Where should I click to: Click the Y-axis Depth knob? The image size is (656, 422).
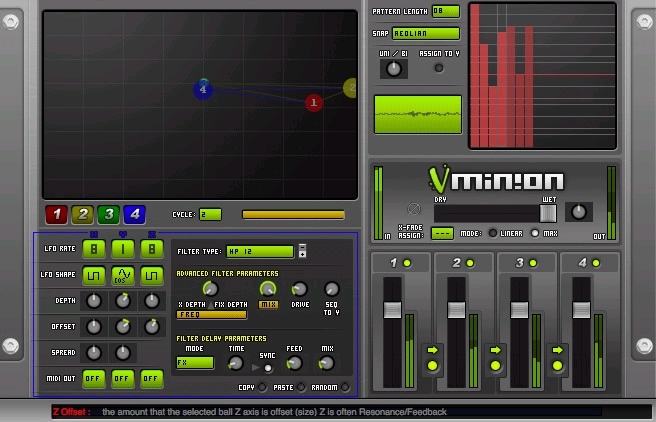pos(123,301)
